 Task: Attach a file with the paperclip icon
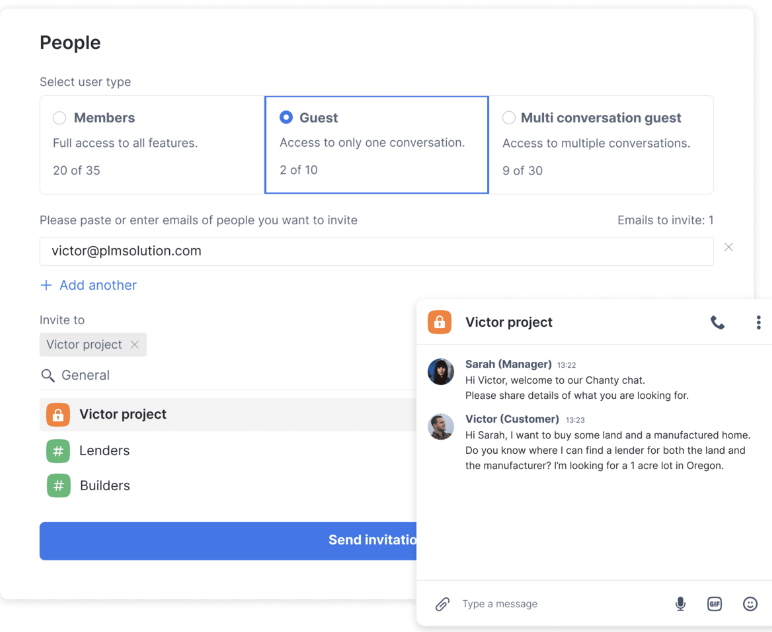tap(442, 604)
